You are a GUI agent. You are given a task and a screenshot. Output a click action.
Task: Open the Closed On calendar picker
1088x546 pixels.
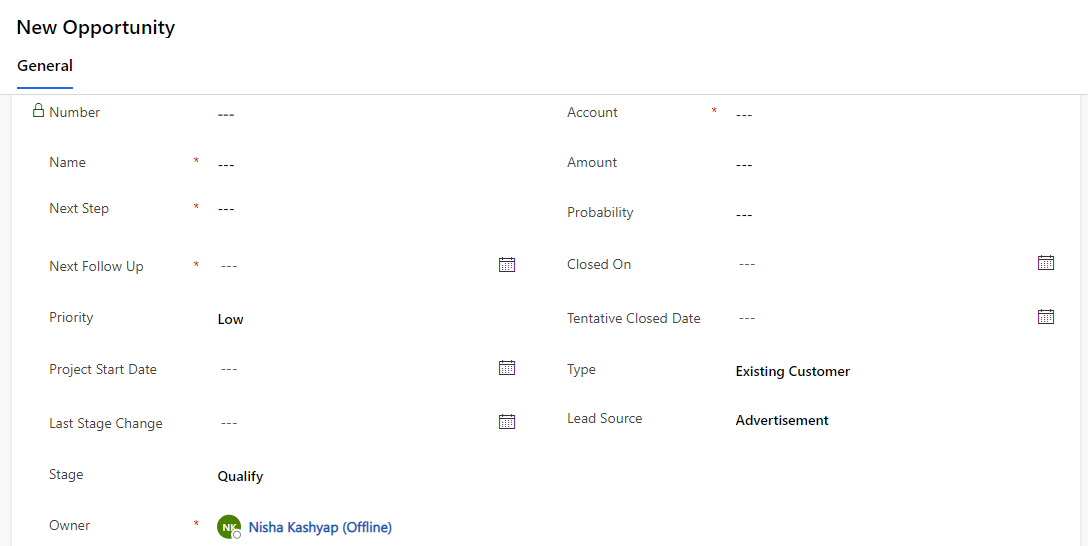[x=1046, y=263]
